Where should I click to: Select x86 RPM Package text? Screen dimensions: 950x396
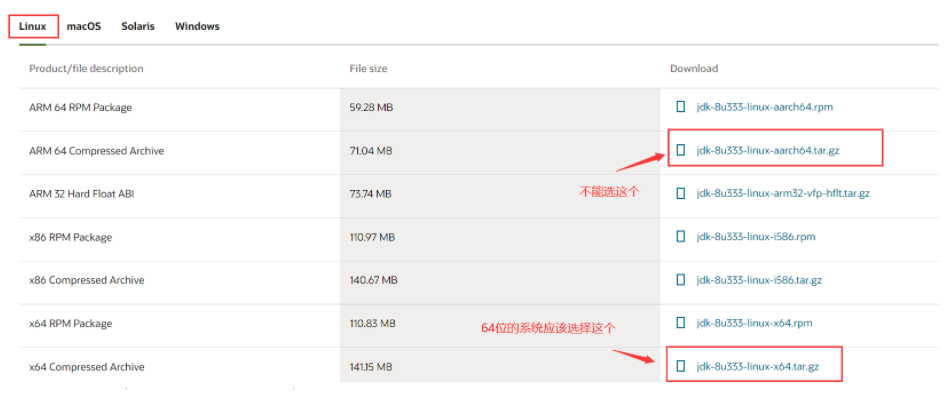pyautogui.click(x=70, y=237)
